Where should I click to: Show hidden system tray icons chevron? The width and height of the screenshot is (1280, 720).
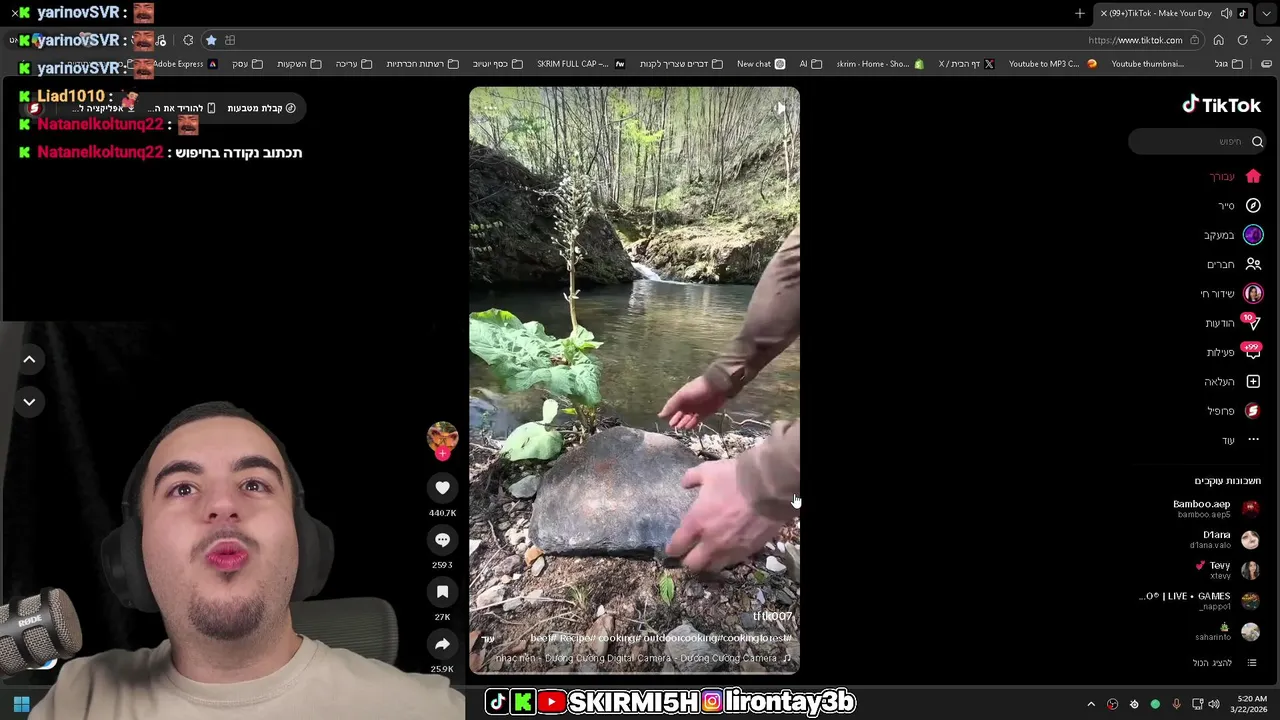1091,704
